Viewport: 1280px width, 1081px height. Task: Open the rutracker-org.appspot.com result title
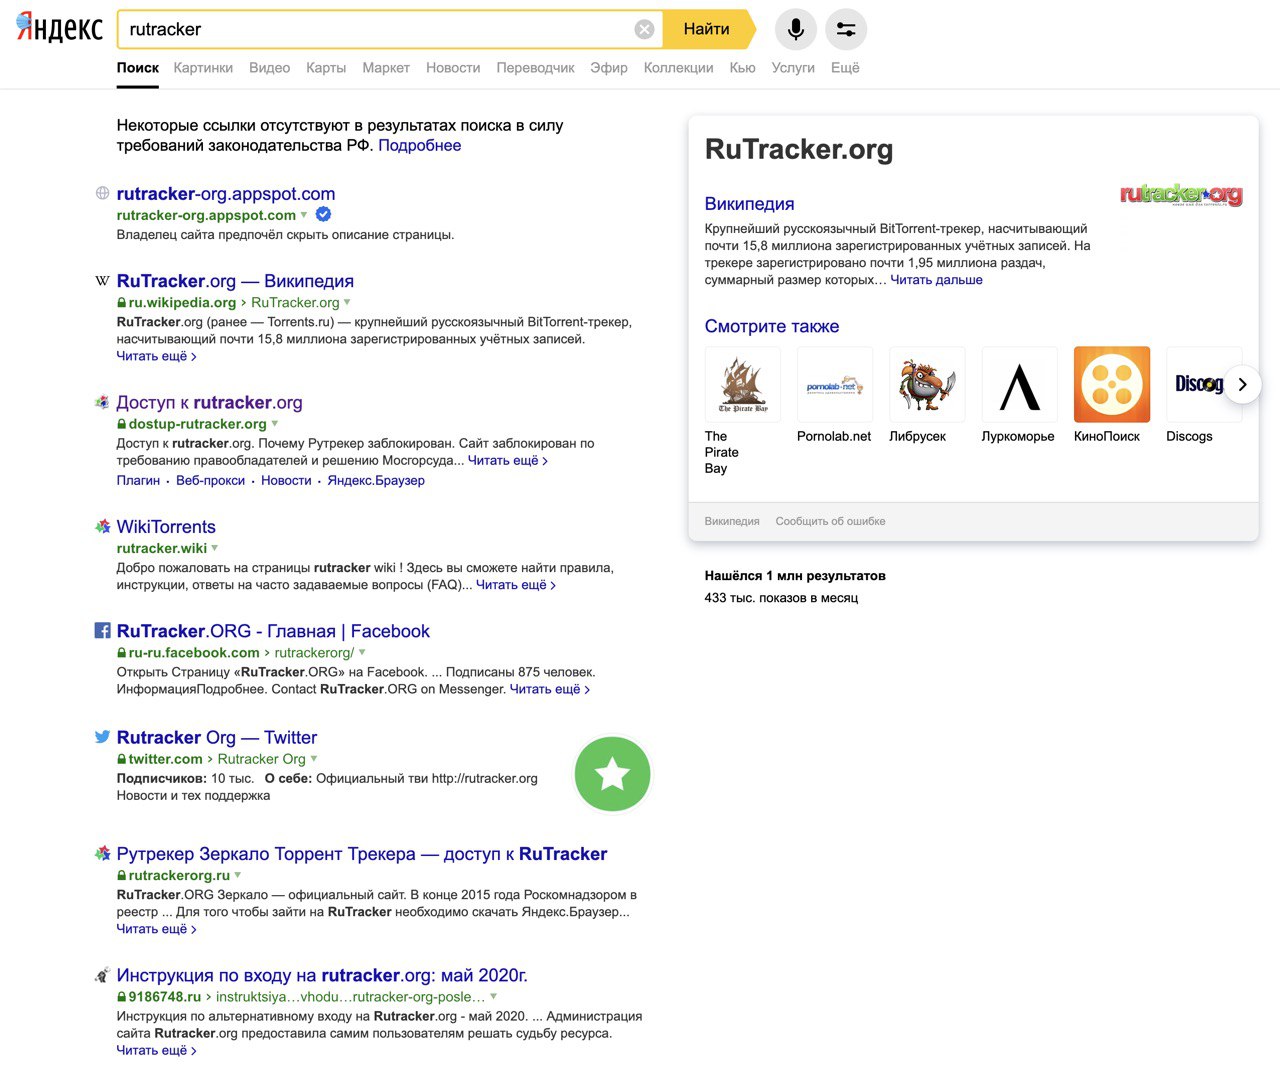[x=226, y=194]
